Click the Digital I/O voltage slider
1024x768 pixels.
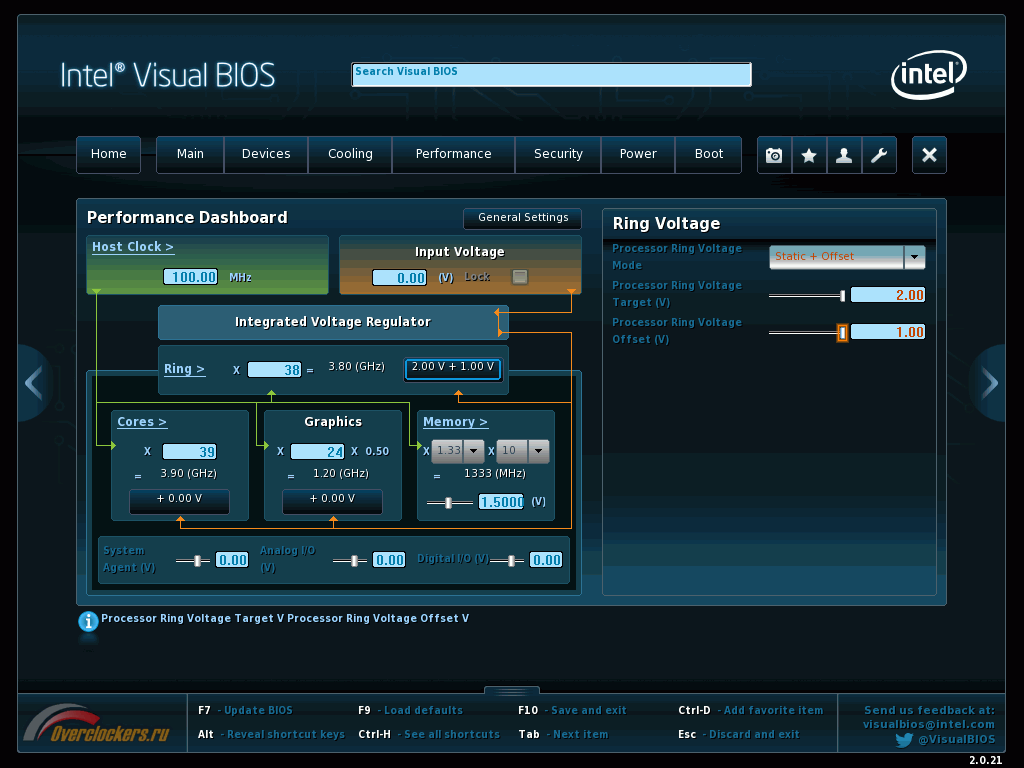coord(507,560)
